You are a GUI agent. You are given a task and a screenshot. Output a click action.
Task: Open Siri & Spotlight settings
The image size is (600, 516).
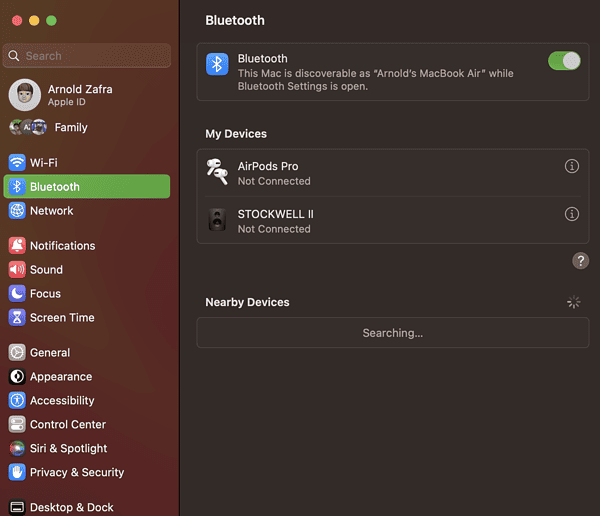tap(68, 449)
